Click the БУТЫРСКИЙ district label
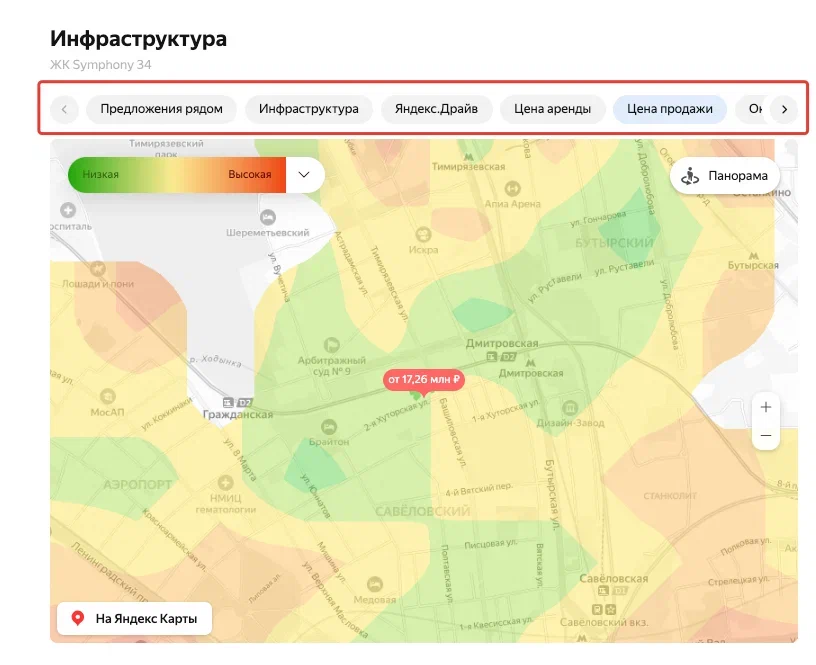The height and width of the screenshot is (665, 816). [614, 243]
